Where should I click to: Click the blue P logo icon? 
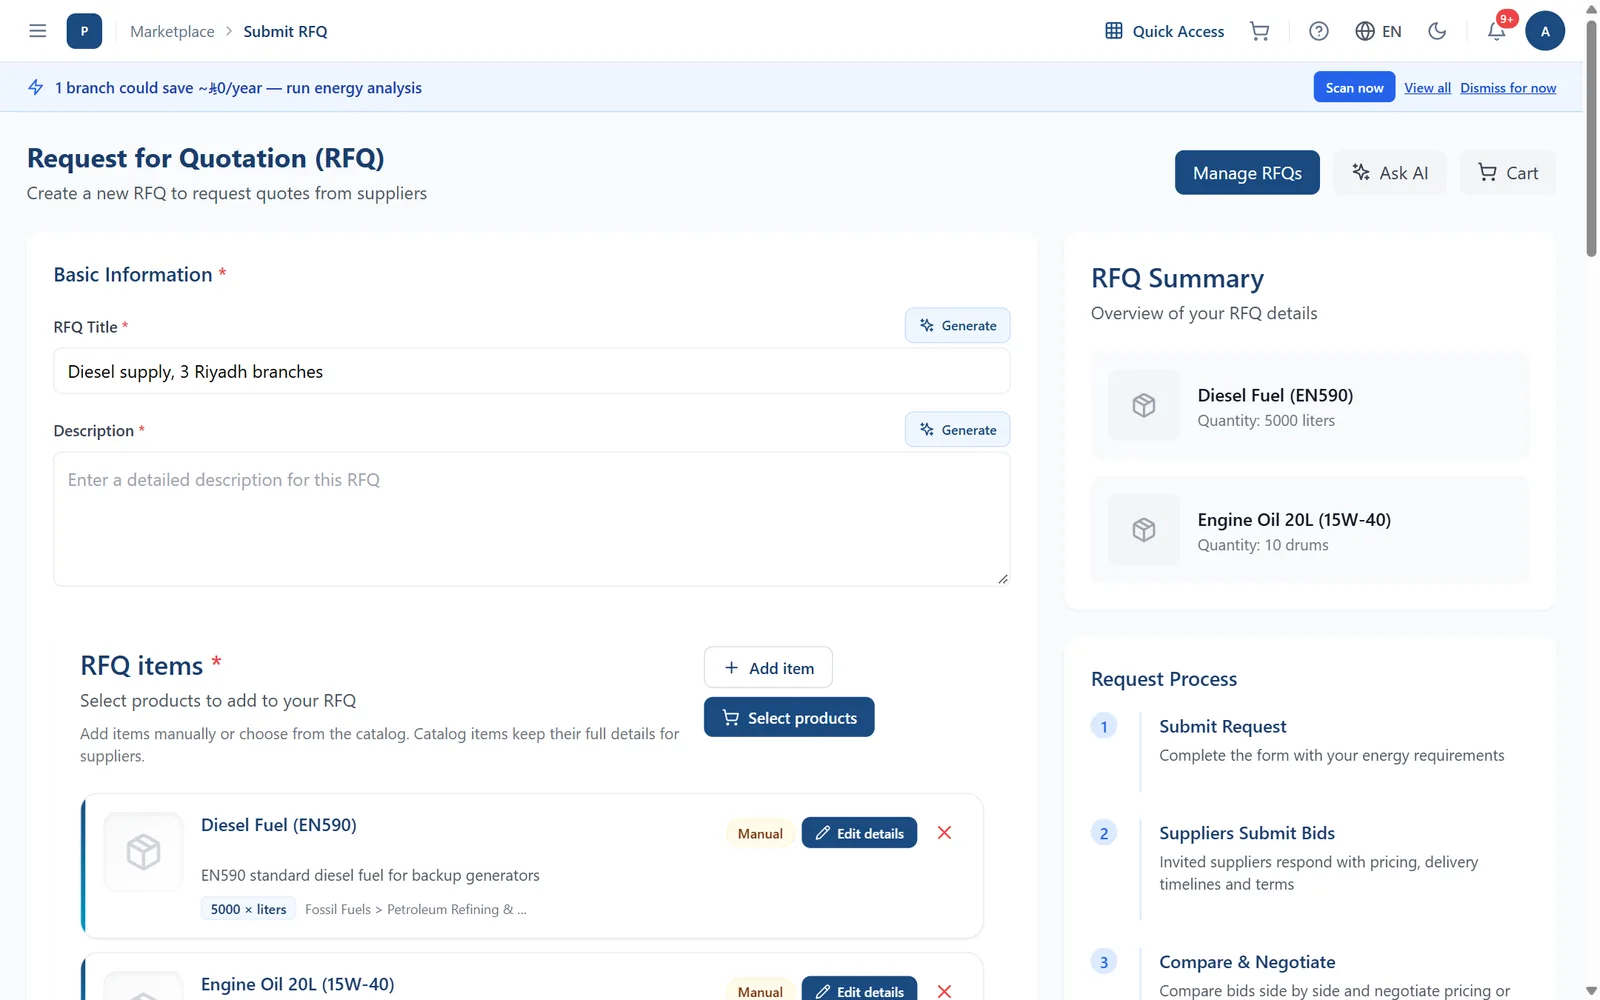point(84,31)
